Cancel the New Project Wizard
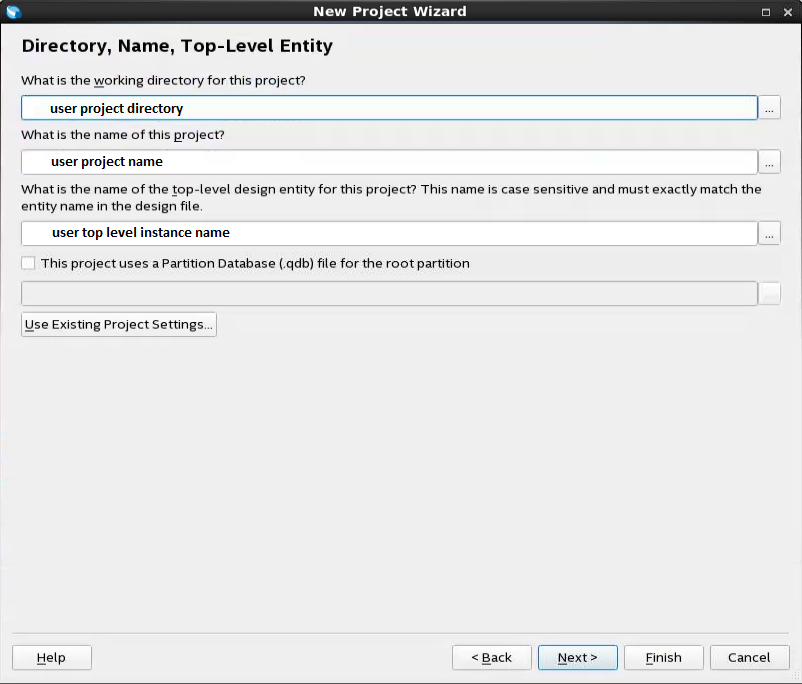The image size is (802, 684). 749,657
